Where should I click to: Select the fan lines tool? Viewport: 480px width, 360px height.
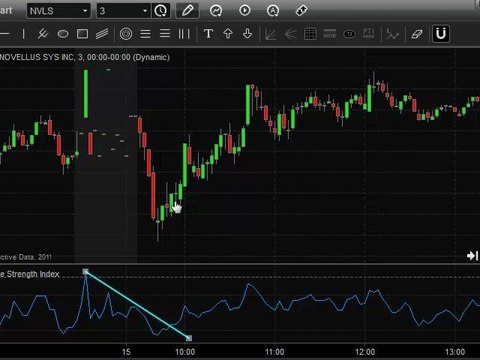pos(291,34)
